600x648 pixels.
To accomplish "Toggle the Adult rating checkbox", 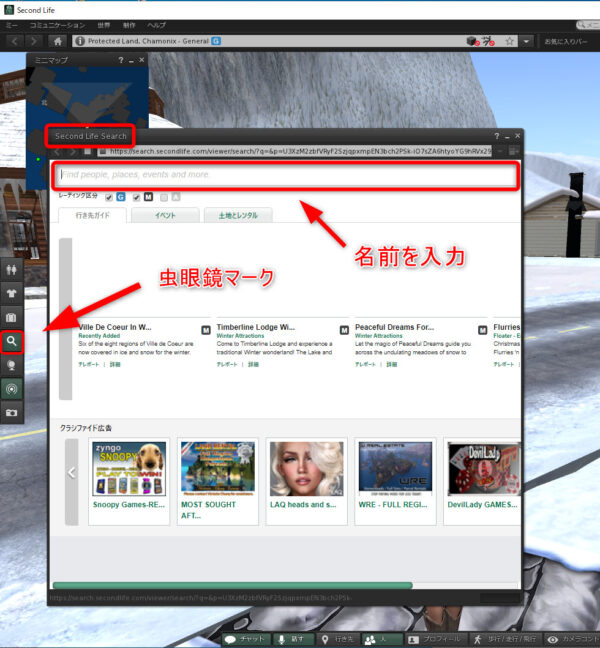I will tap(164, 197).
